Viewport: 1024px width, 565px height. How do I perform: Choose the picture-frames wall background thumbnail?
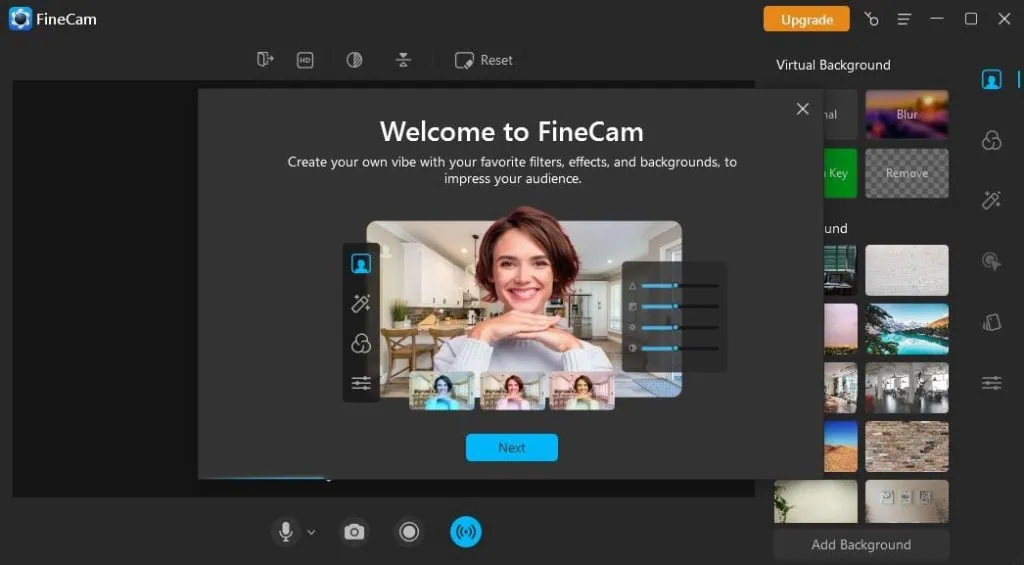906,501
